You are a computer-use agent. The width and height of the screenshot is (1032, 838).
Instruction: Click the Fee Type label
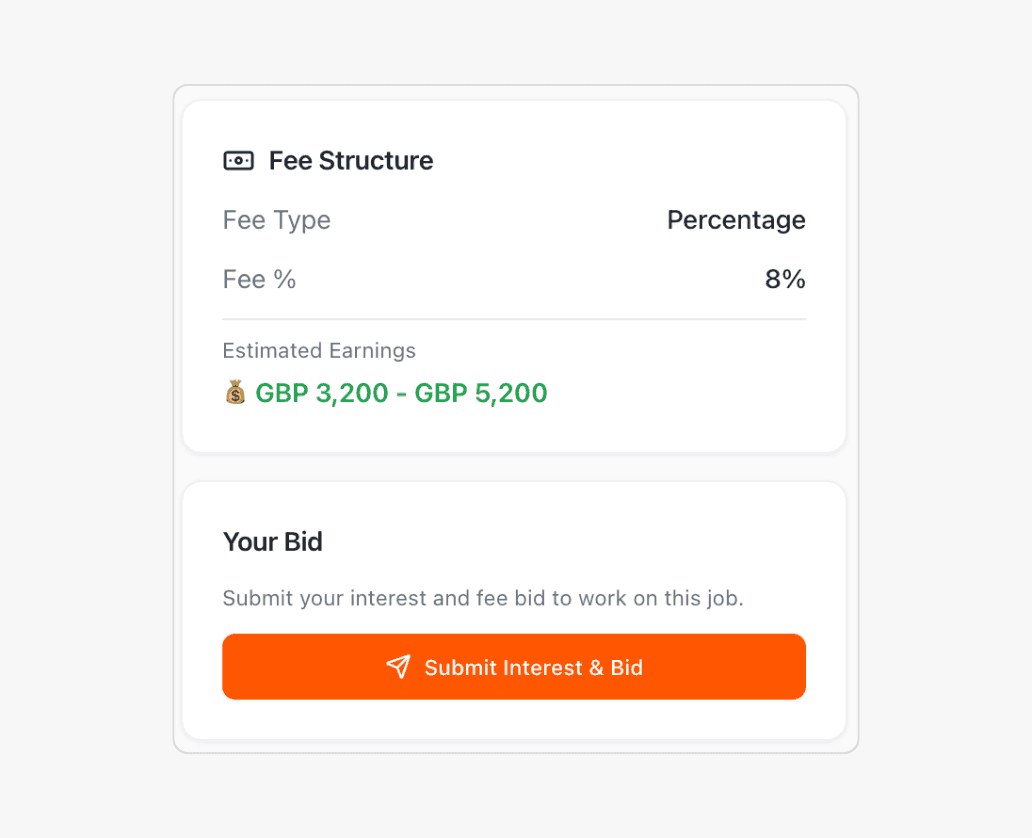276,220
